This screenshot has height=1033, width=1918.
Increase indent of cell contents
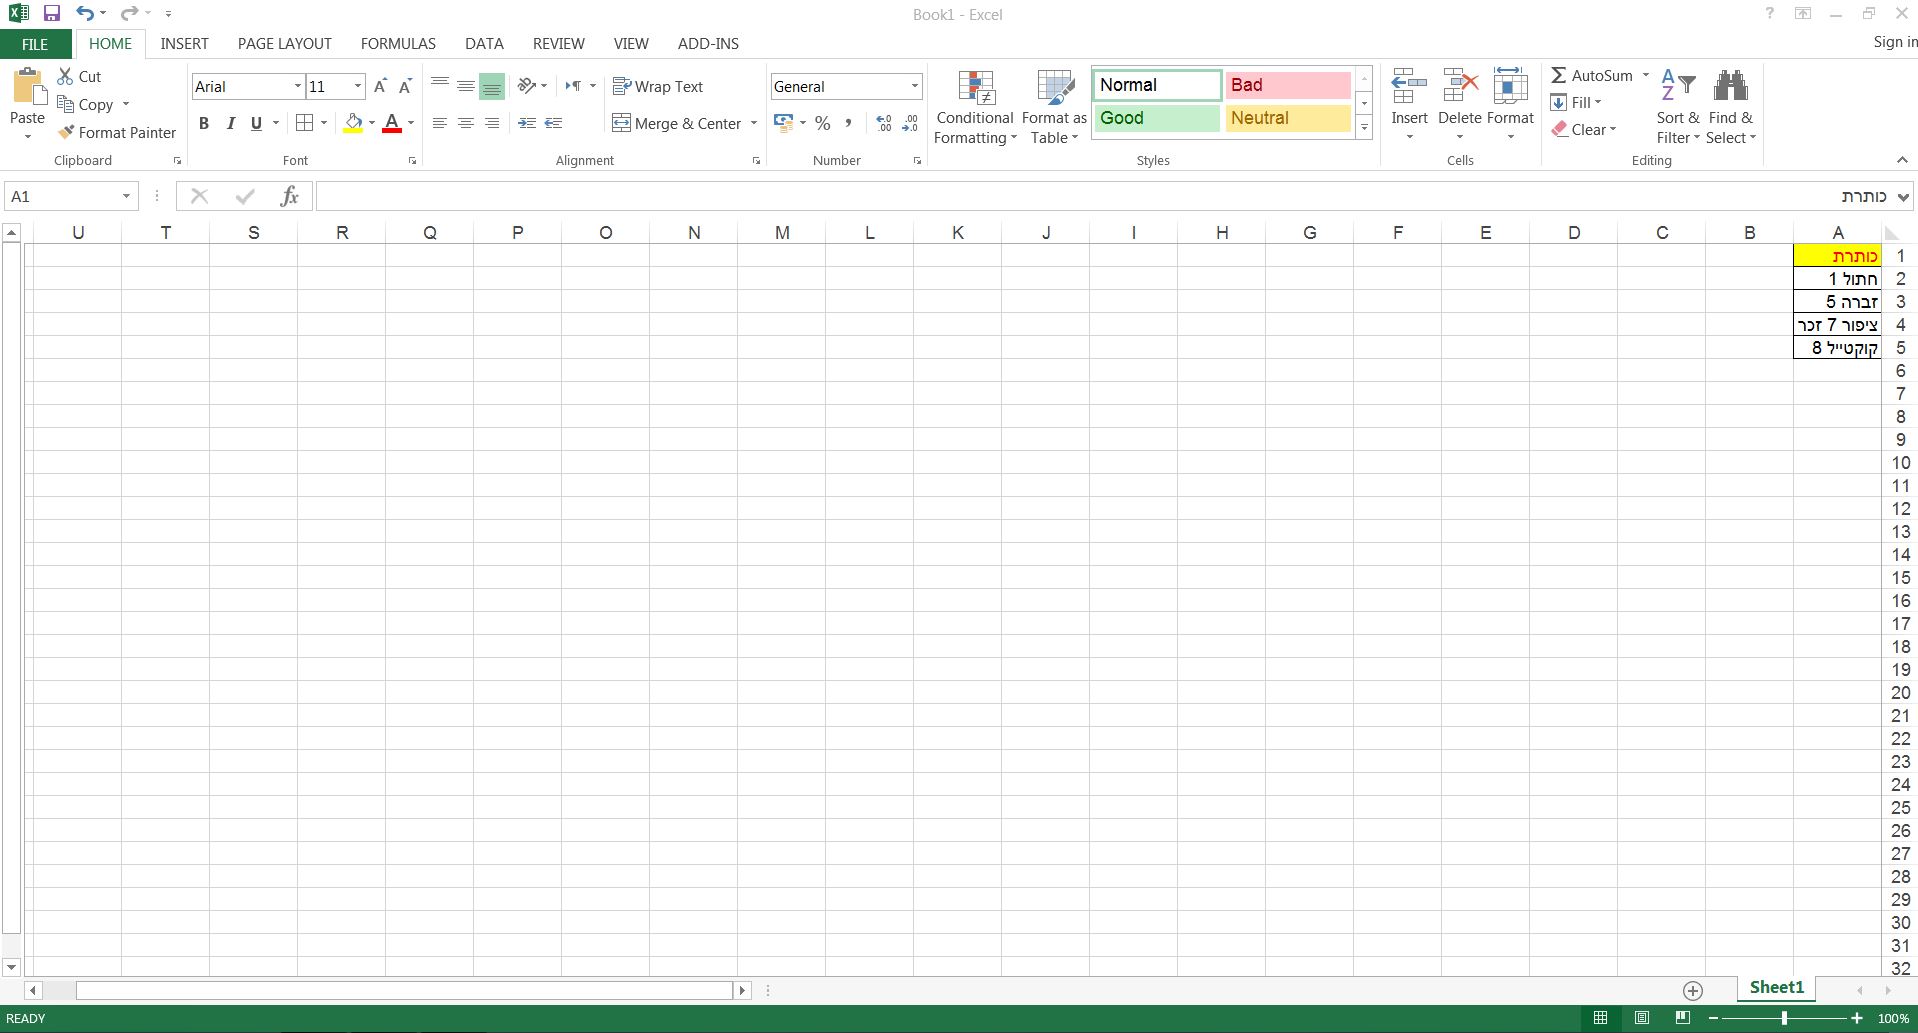click(553, 123)
